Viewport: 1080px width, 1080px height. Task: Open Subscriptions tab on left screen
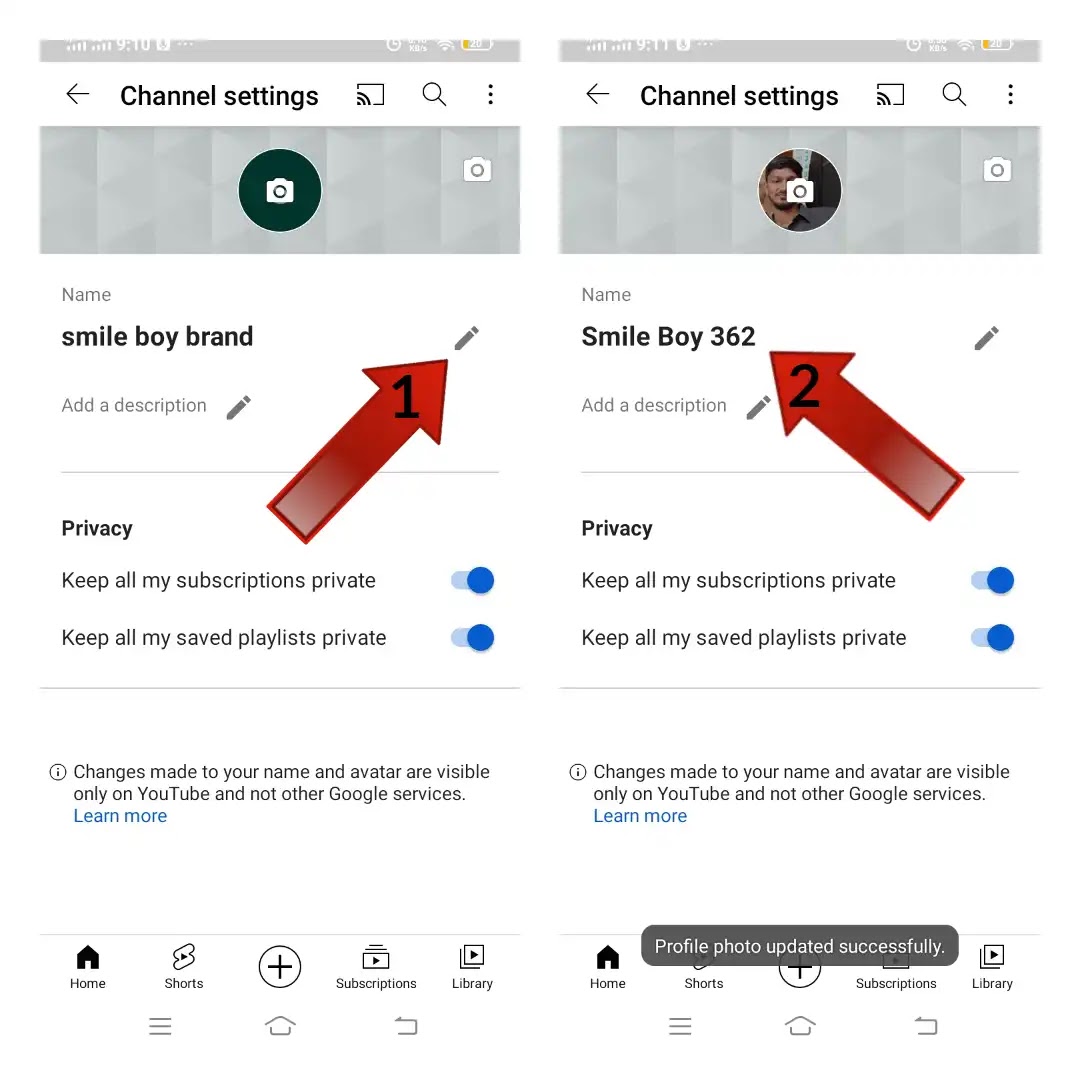click(376, 966)
